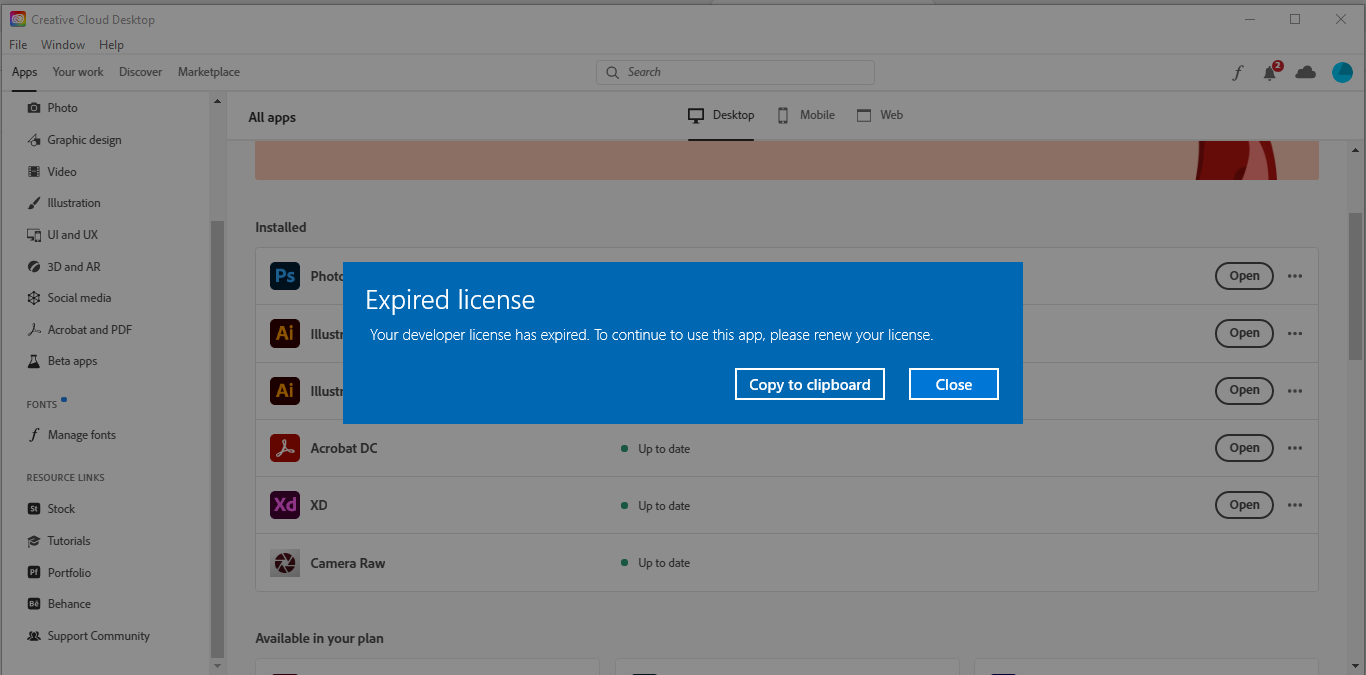Open the cloud activity icon
Viewport: 1366px width, 675px height.
[1305, 72]
